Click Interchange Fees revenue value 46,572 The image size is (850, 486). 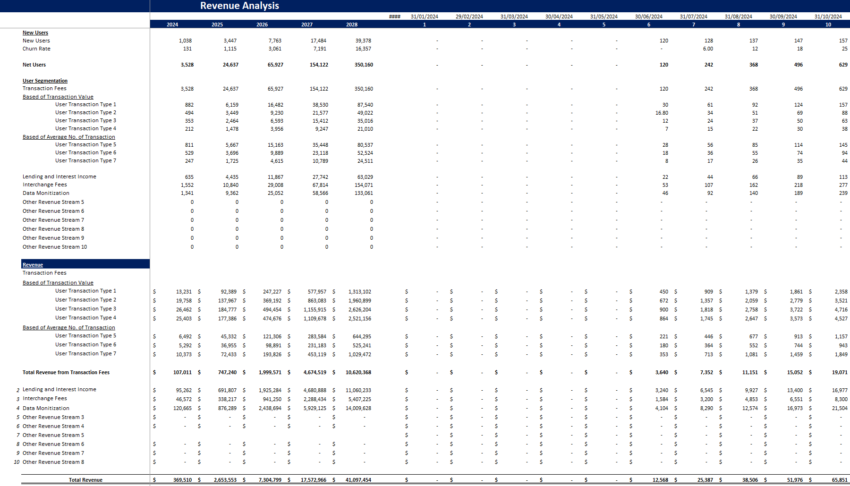[x=184, y=399]
